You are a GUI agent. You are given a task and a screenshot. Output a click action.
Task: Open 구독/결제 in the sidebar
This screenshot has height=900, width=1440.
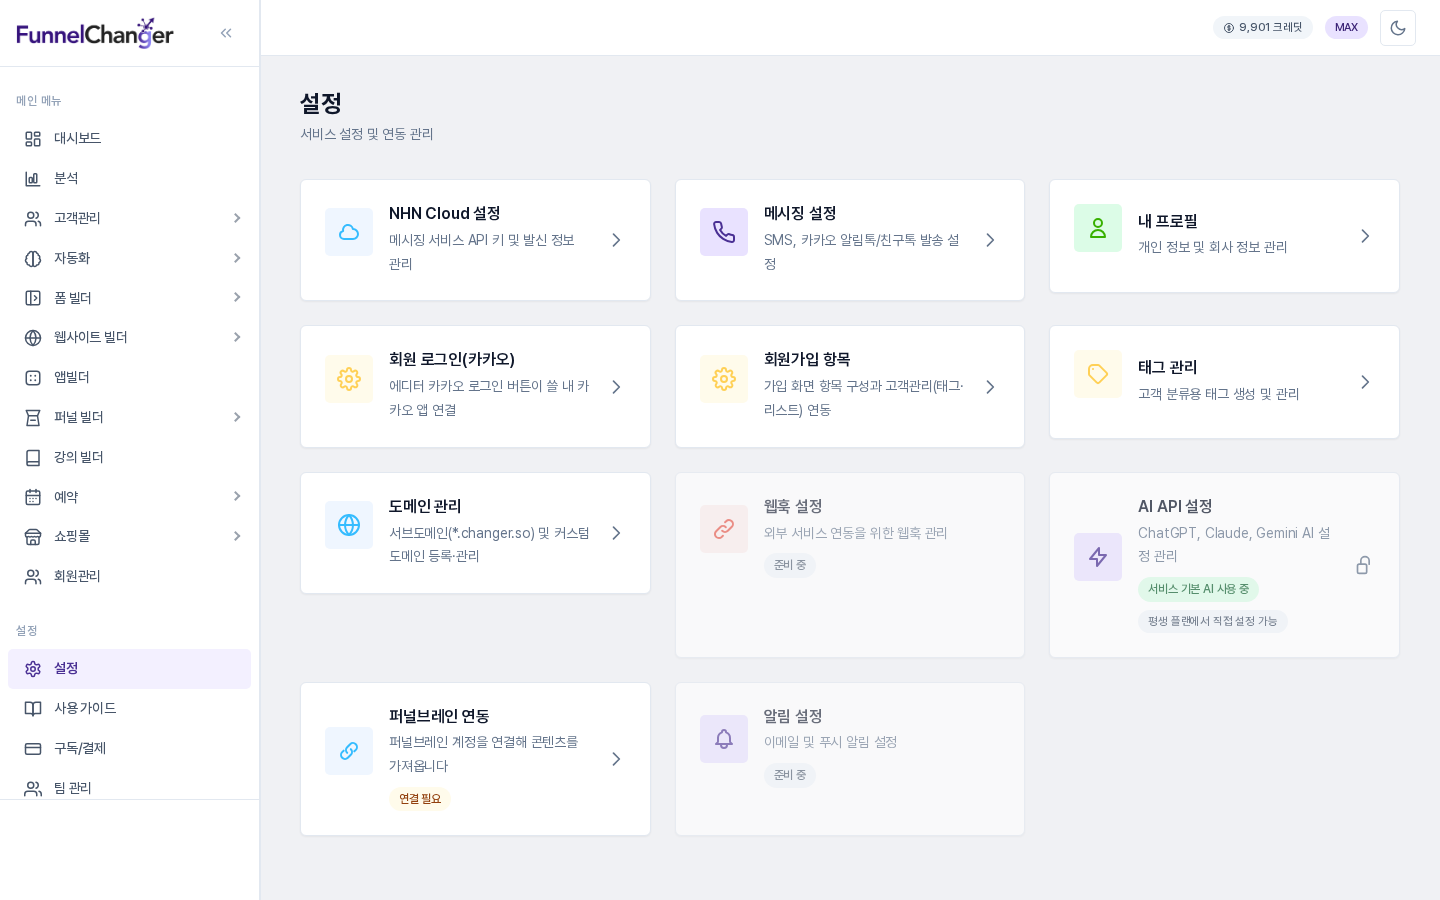coord(129,749)
